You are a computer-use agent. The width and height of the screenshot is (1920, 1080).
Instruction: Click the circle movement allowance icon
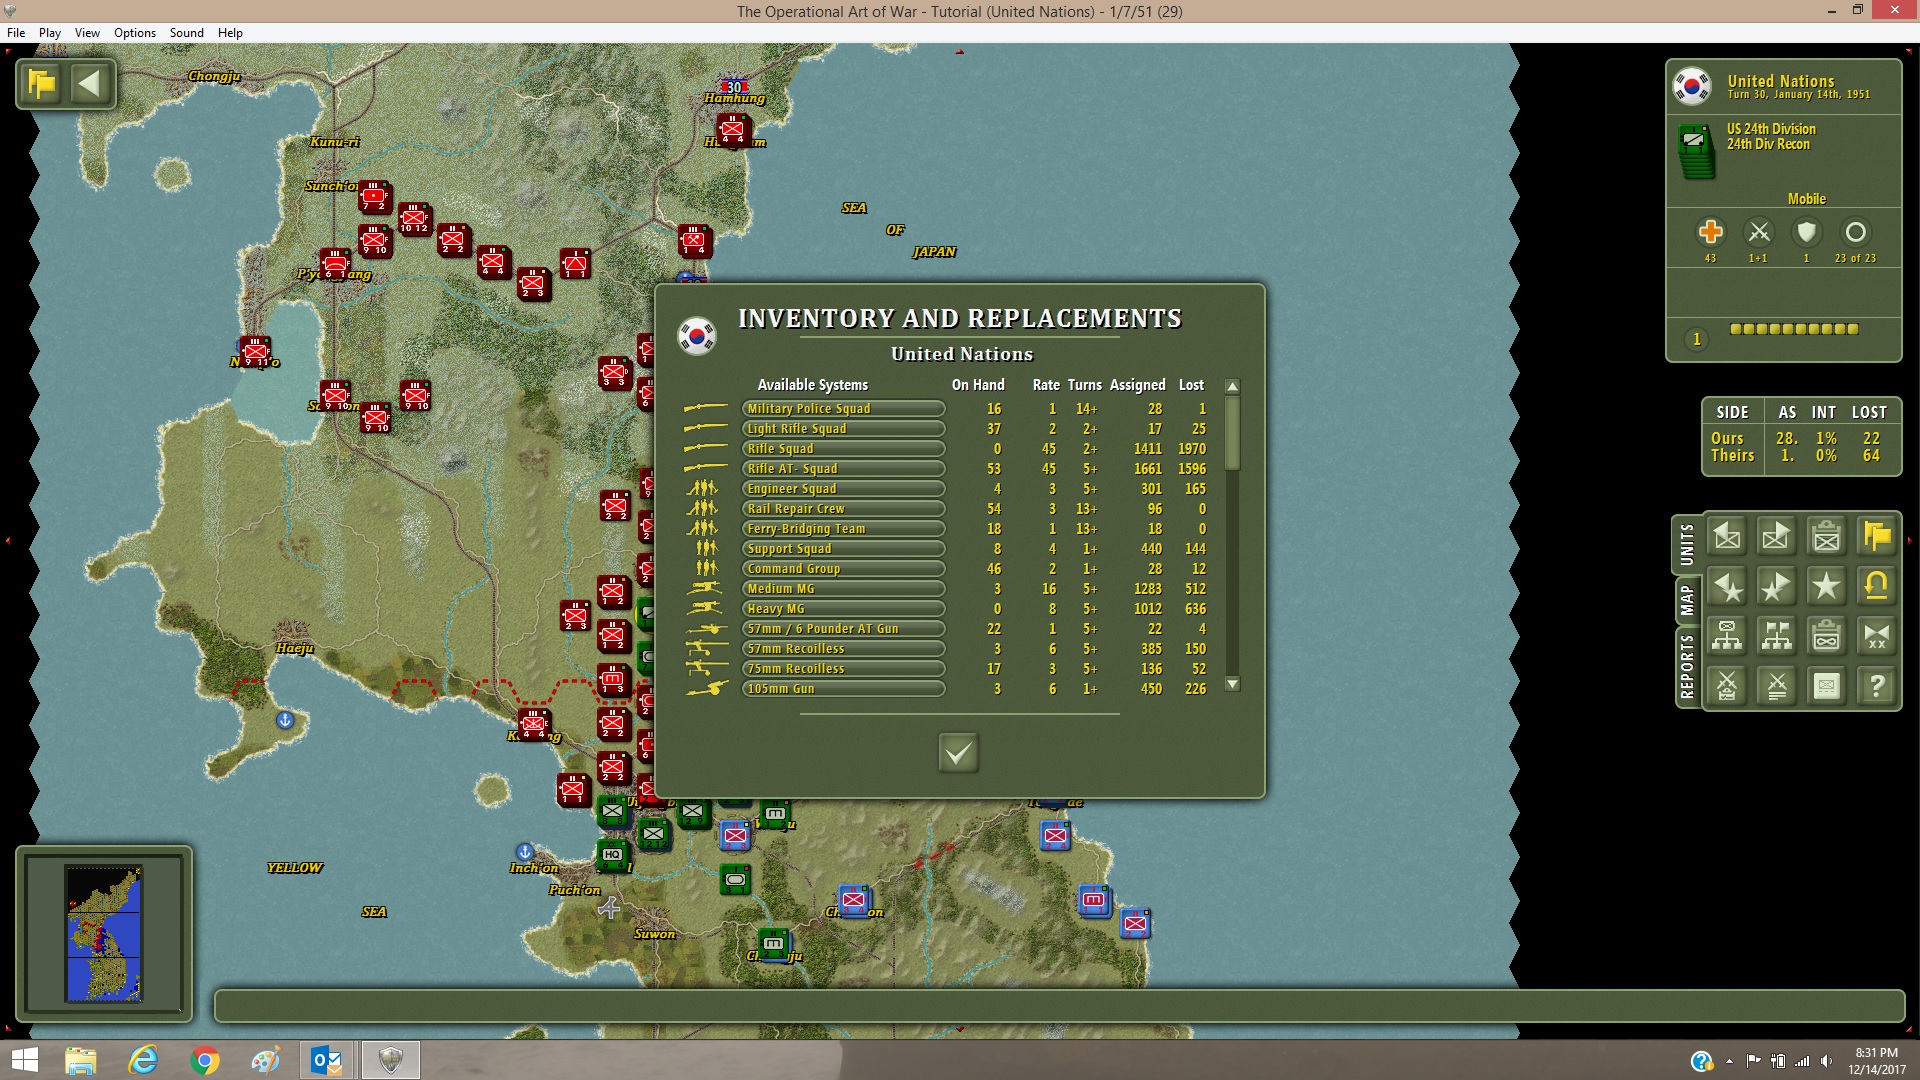pyautogui.click(x=1855, y=232)
